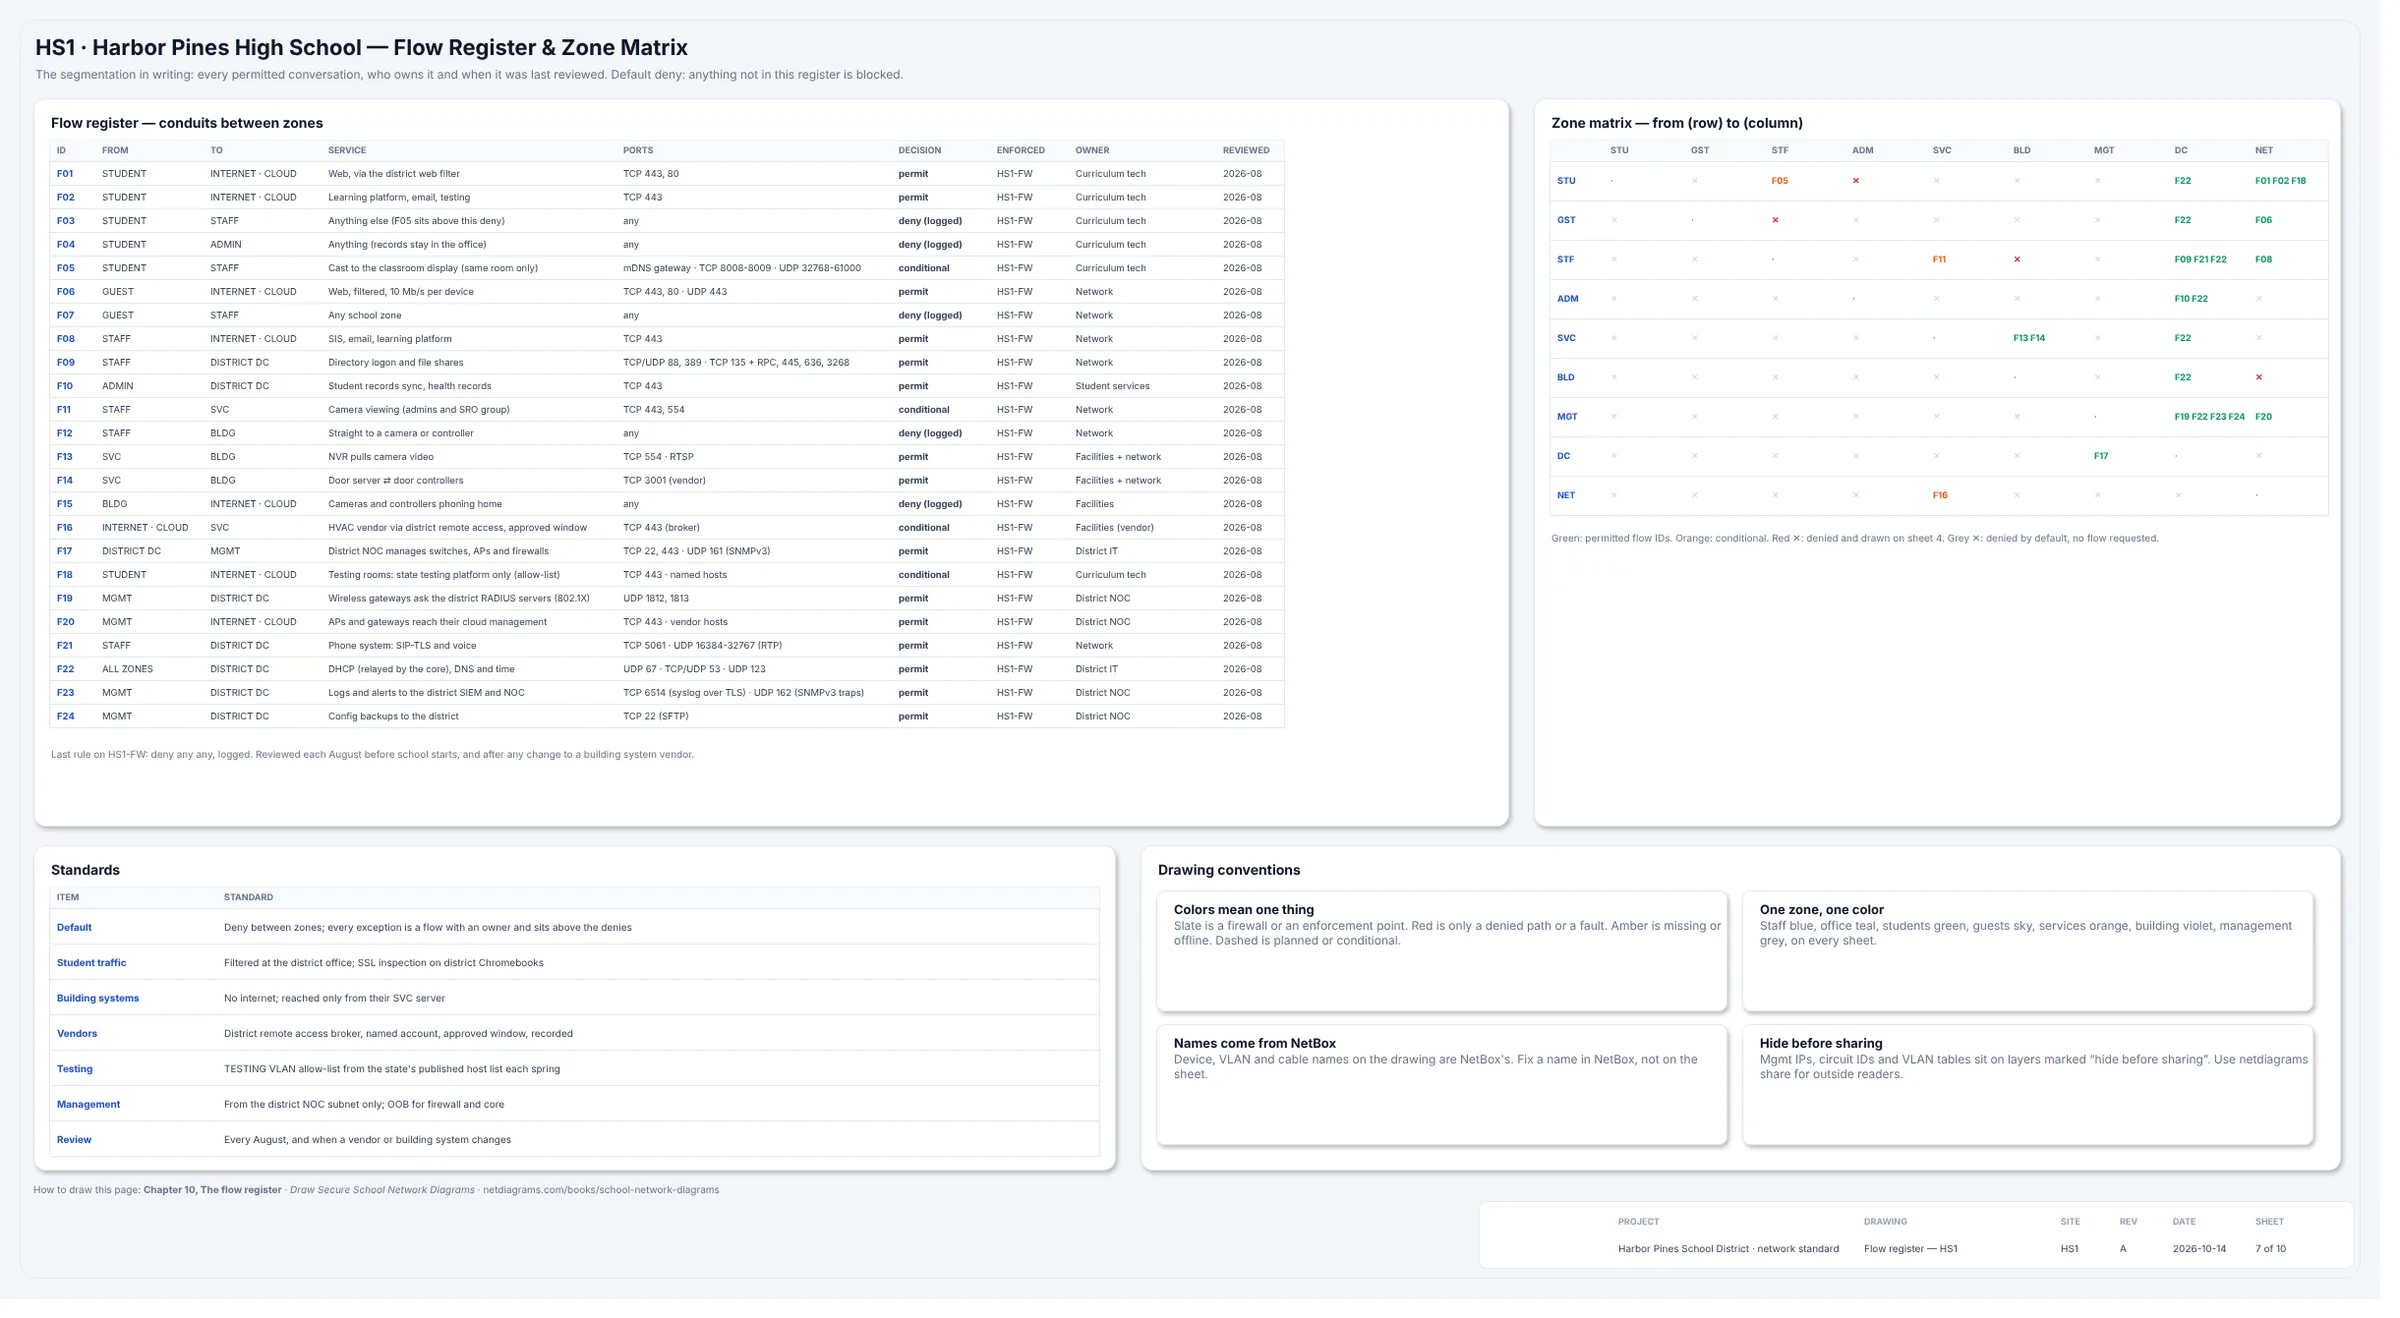Click F17 cell in DC matrix row
Screen dimensions: 2400x1318
click(x=2101, y=456)
